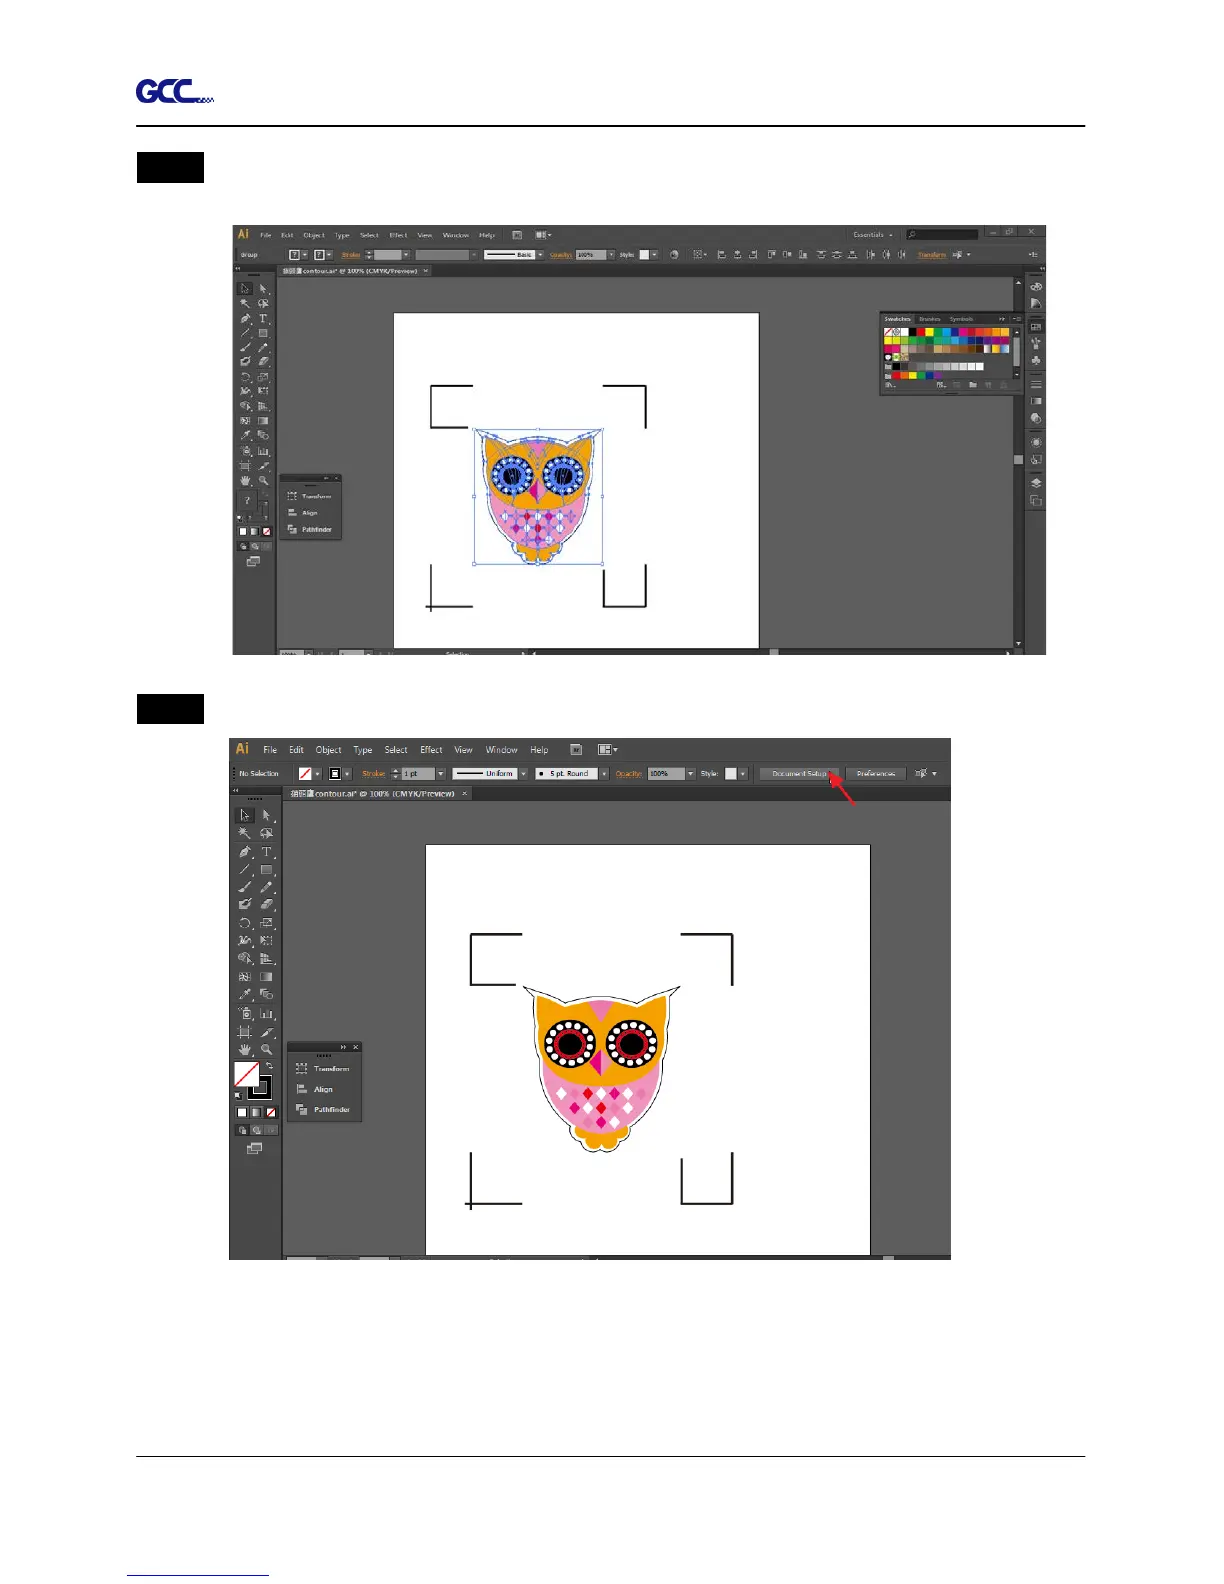This screenshot has width=1224, height=1584.
Task: Open the View menu in upper screenshot
Action: 425,235
